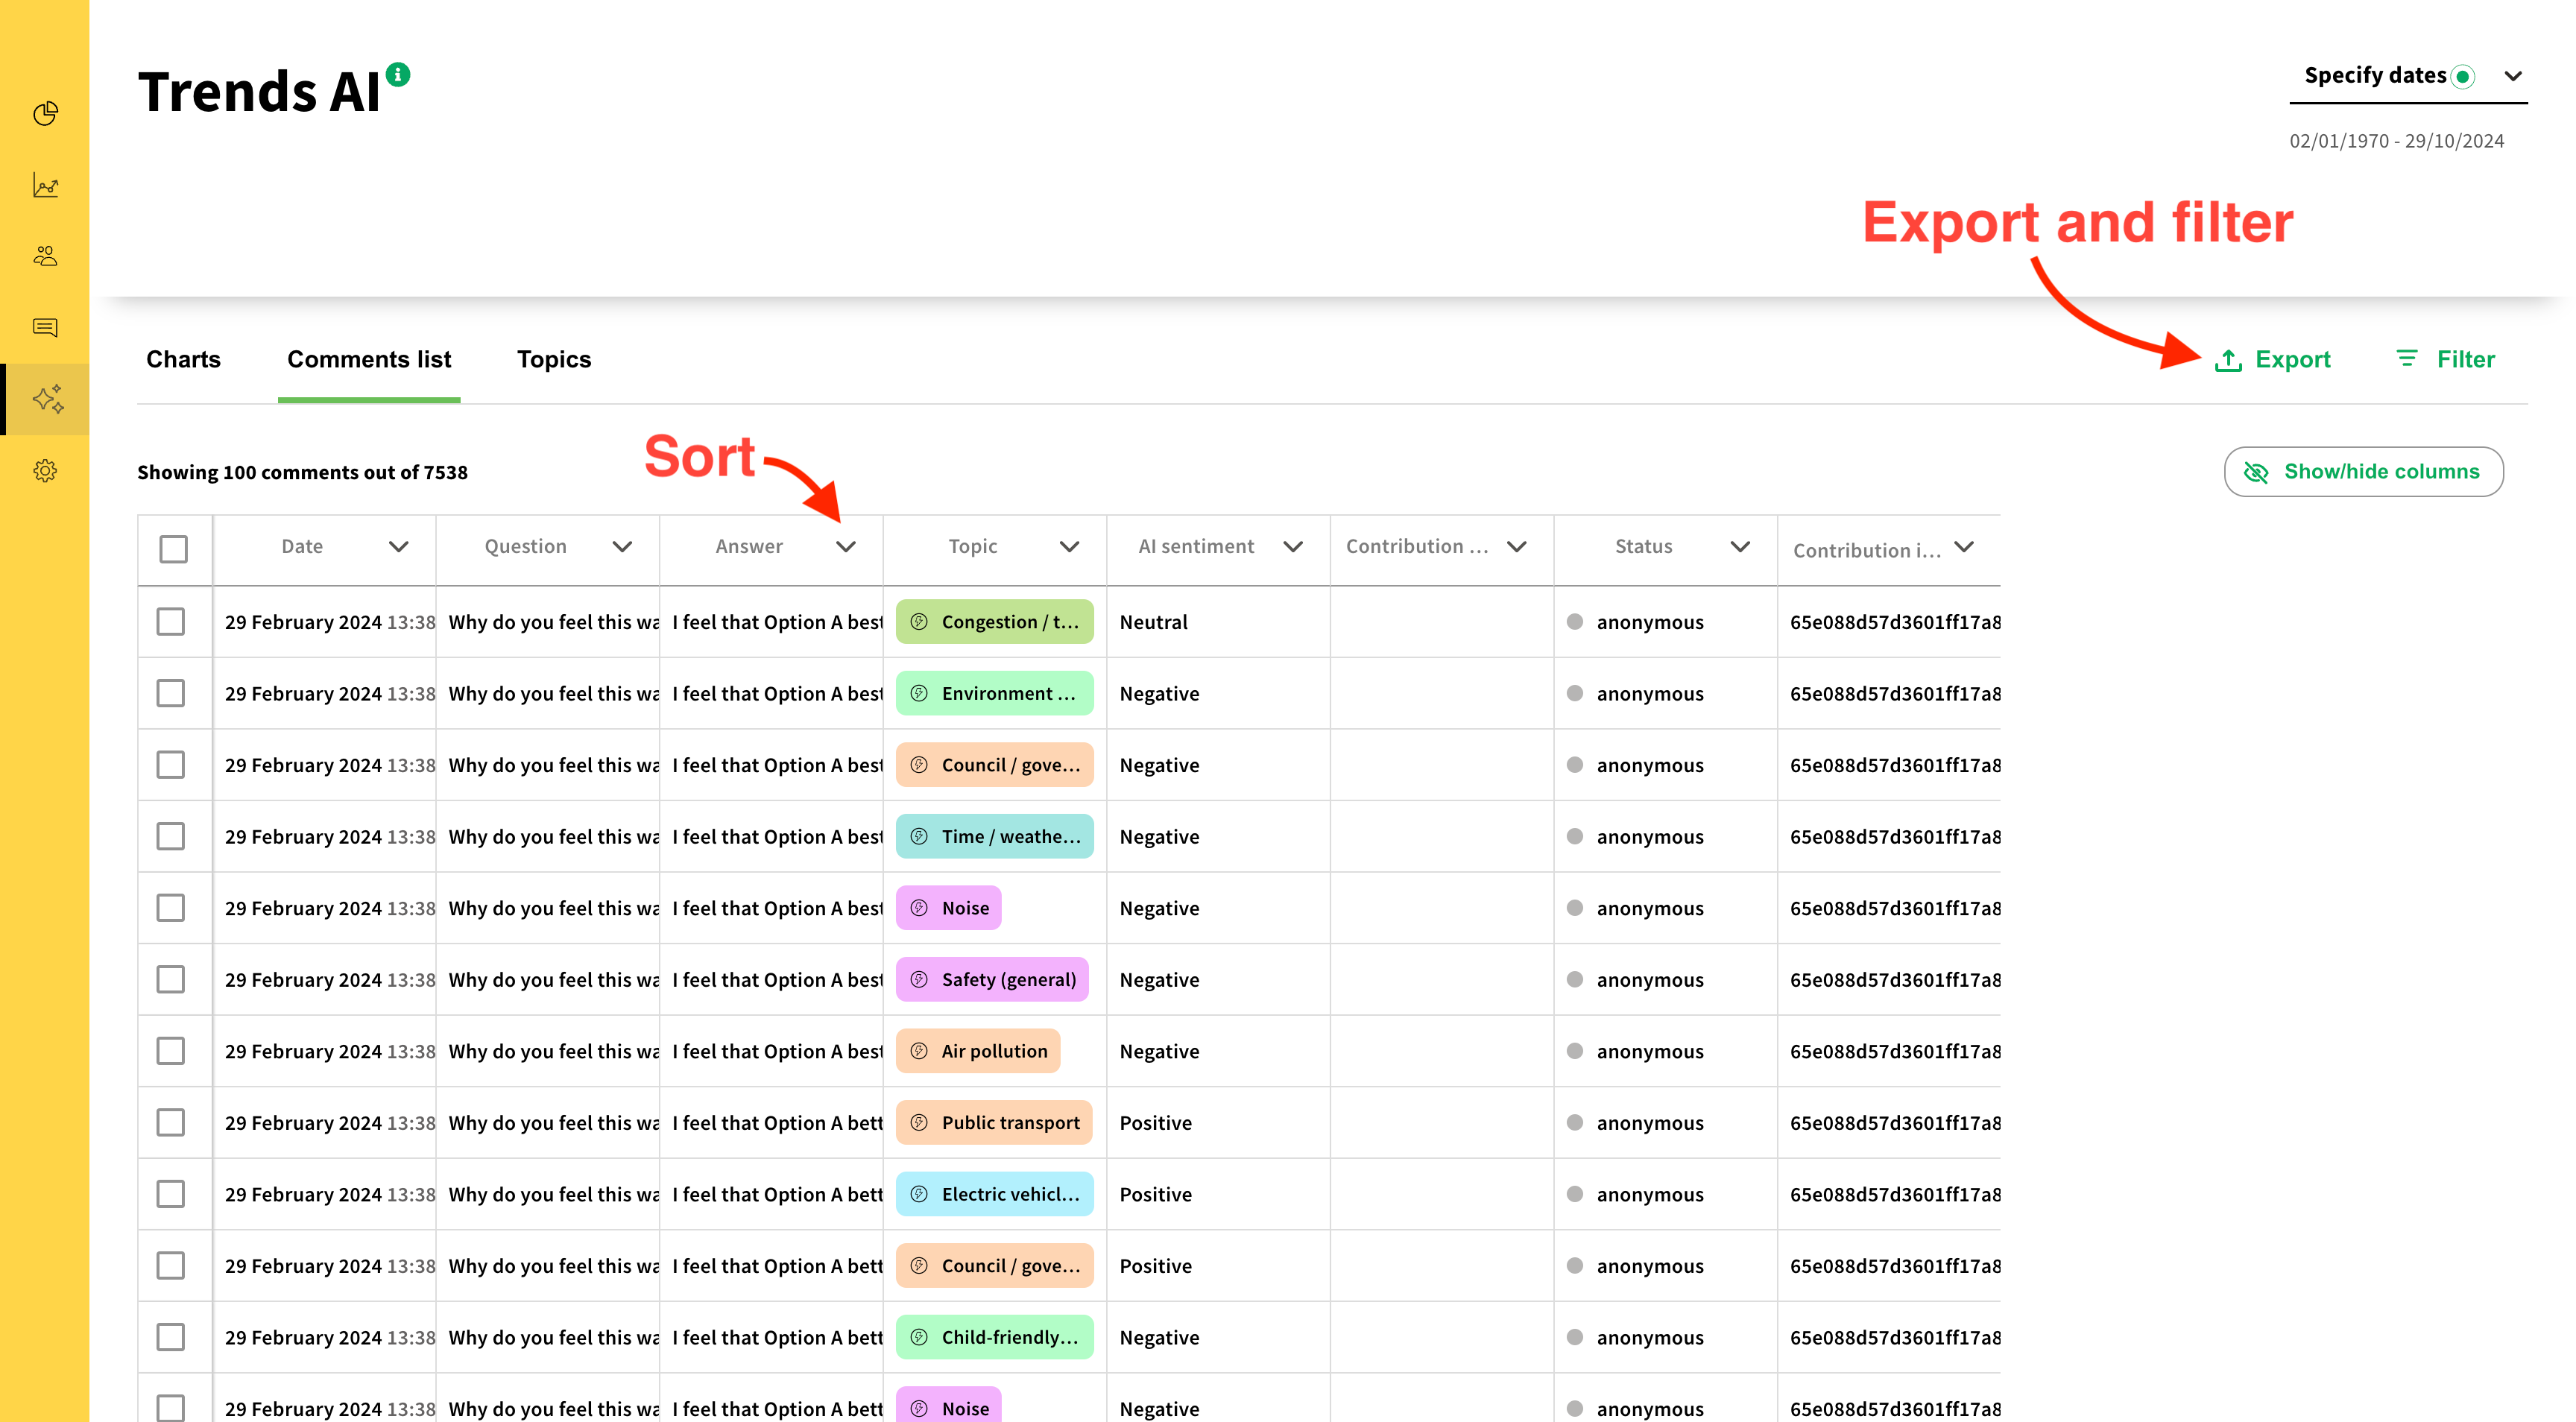
Task: Click the Export upload icon
Action: (2228, 360)
